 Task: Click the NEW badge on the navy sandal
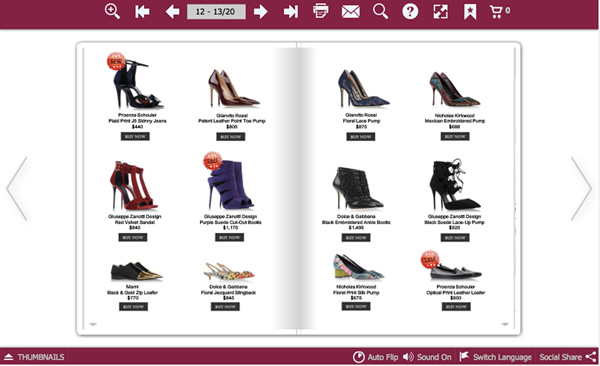click(116, 61)
